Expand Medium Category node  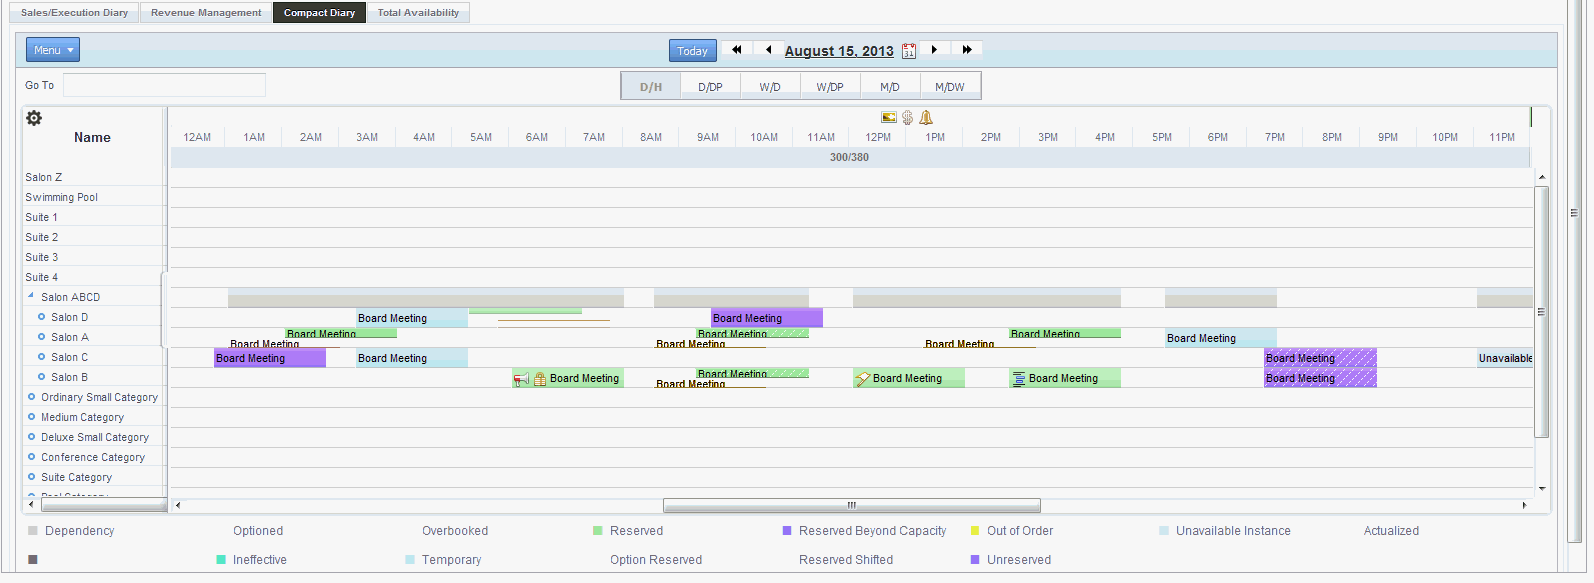[31, 416]
